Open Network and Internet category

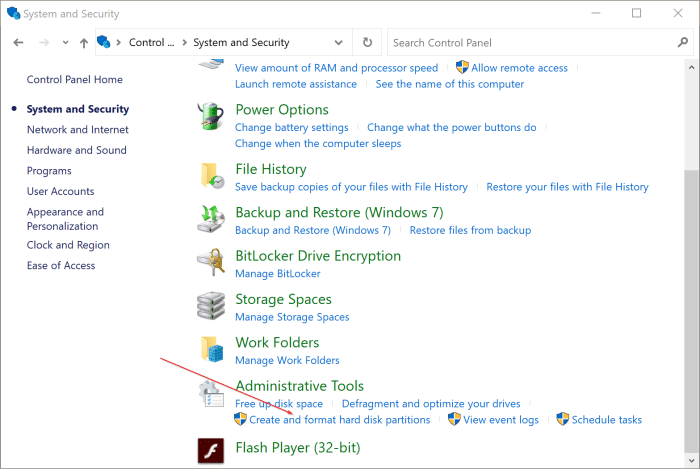tap(78, 129)
